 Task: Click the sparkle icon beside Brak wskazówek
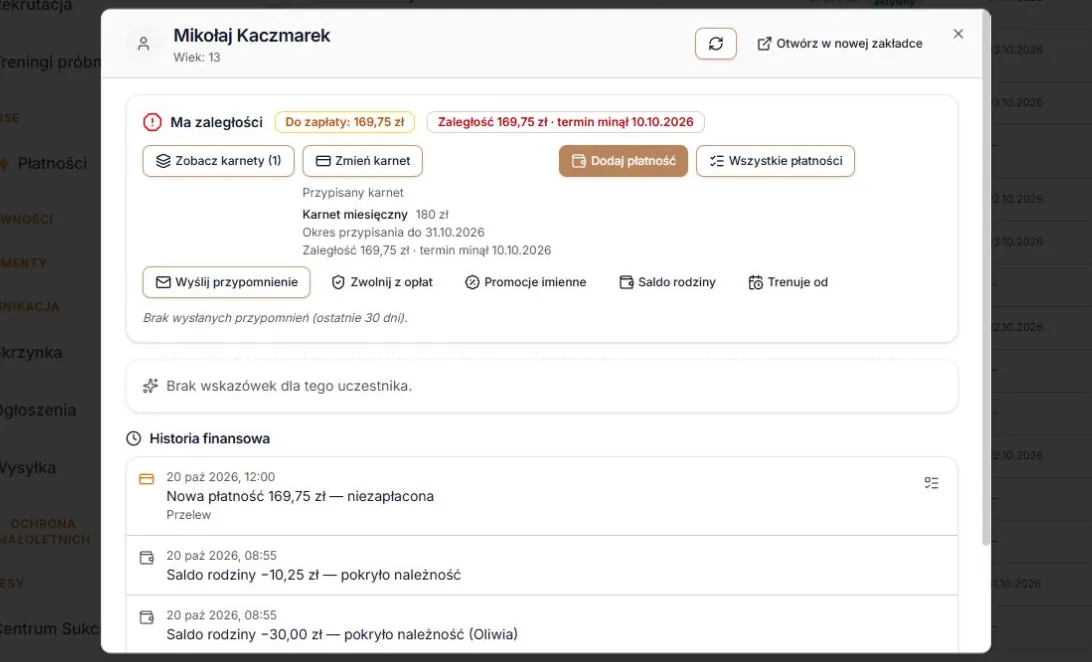pos(150,386)
